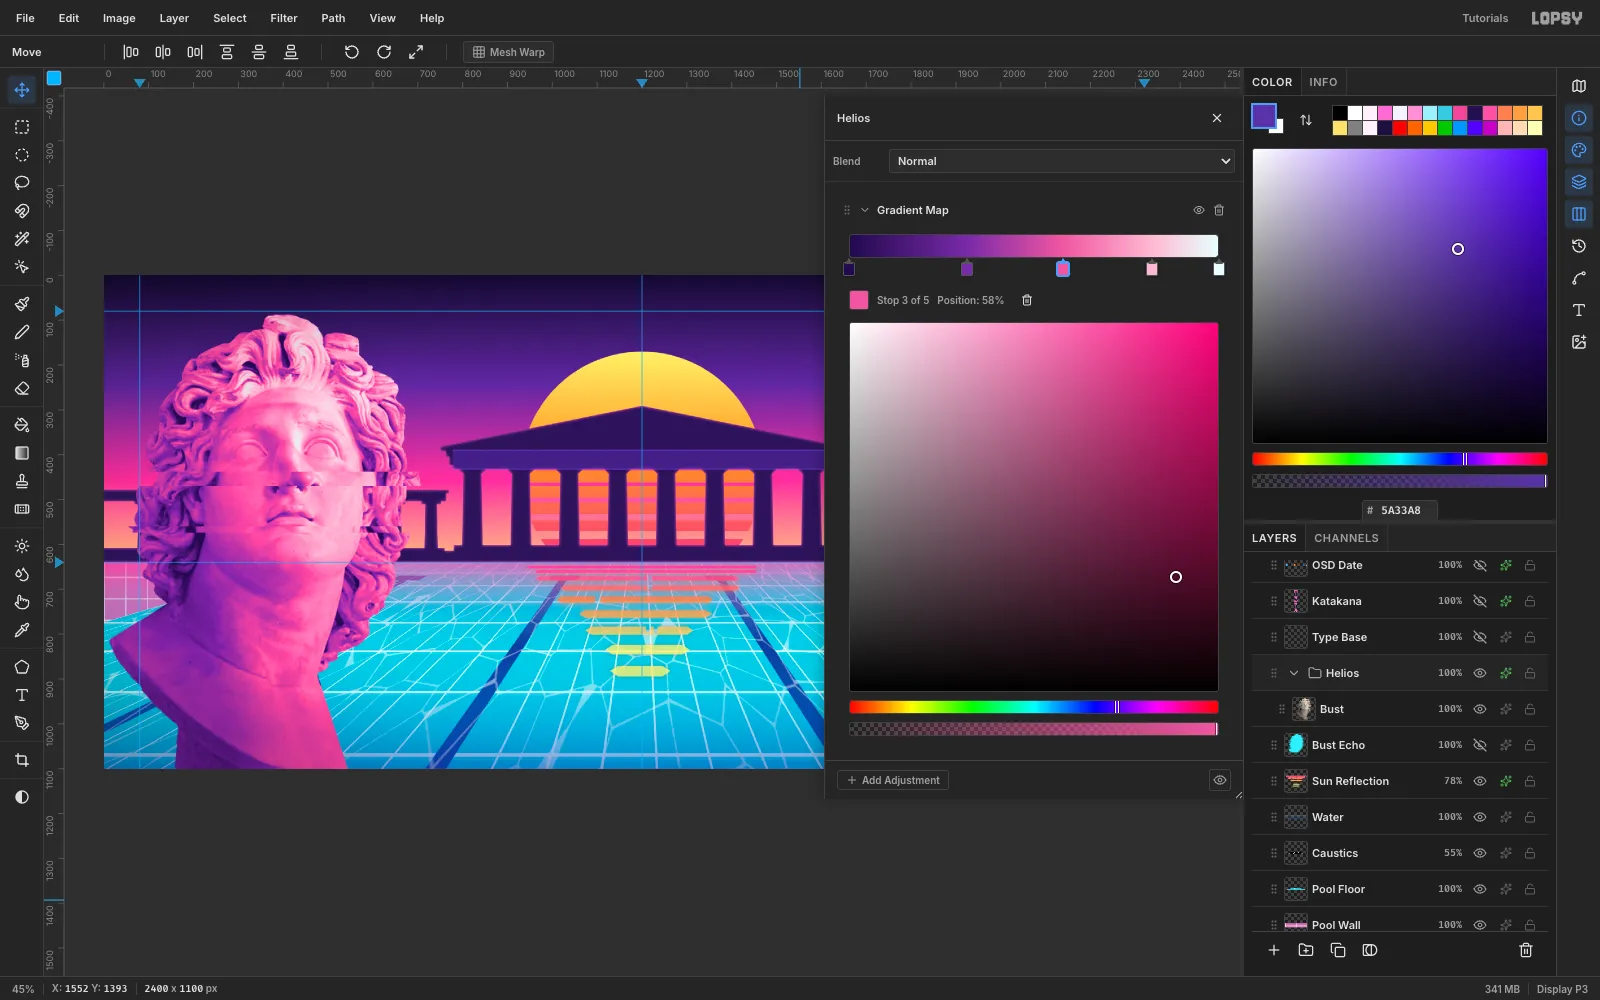Create a new layer group folder
The image size is (1600, 1000).
(1306, 950)
